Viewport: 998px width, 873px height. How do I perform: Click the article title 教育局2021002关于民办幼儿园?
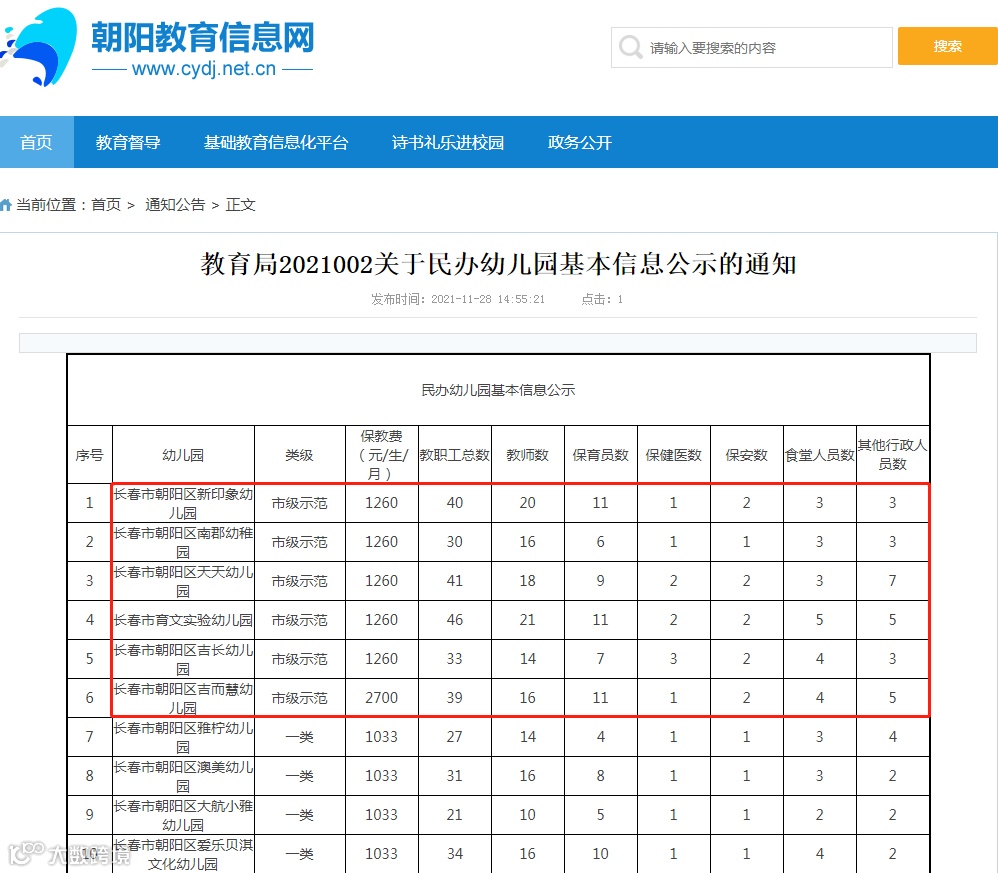point(498,263)
